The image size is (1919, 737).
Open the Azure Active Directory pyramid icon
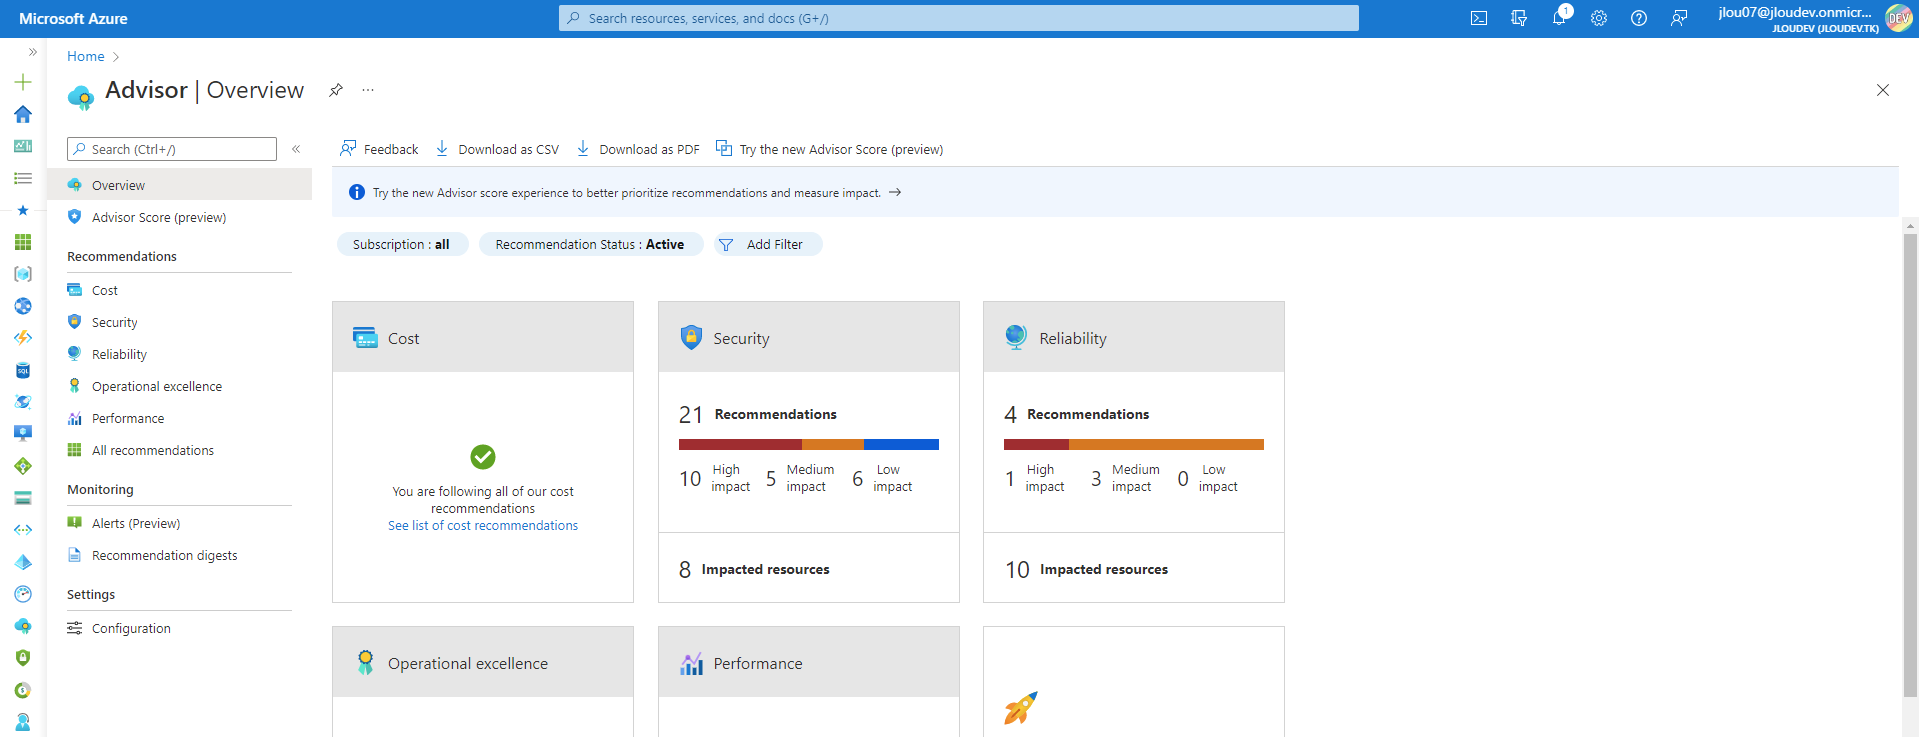[23, 562]
